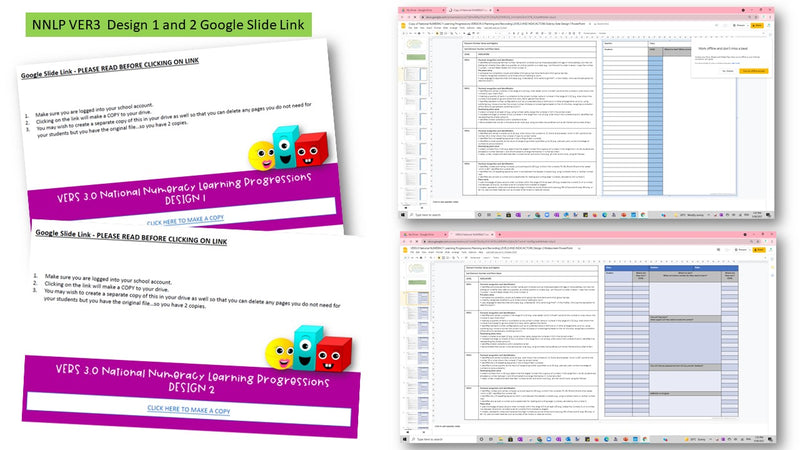Click the speaker notes area in upper Slides window
This screenshot has height=450, width=800.
point(446,202)
